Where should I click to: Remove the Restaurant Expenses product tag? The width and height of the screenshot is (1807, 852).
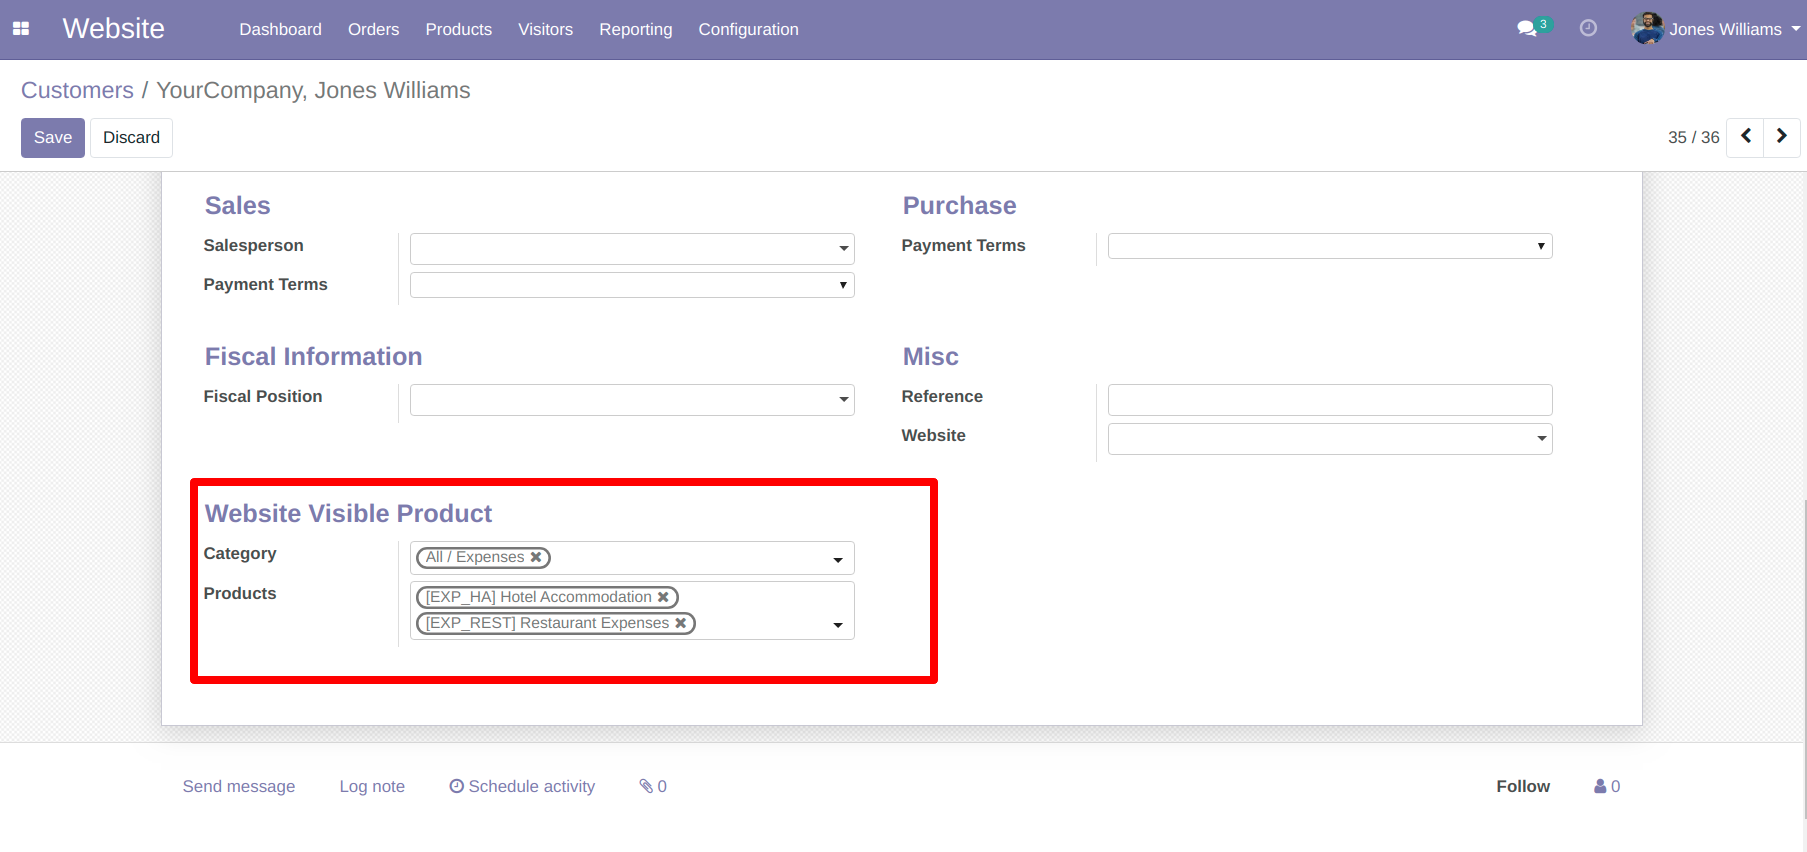click(x=681, y=623)
